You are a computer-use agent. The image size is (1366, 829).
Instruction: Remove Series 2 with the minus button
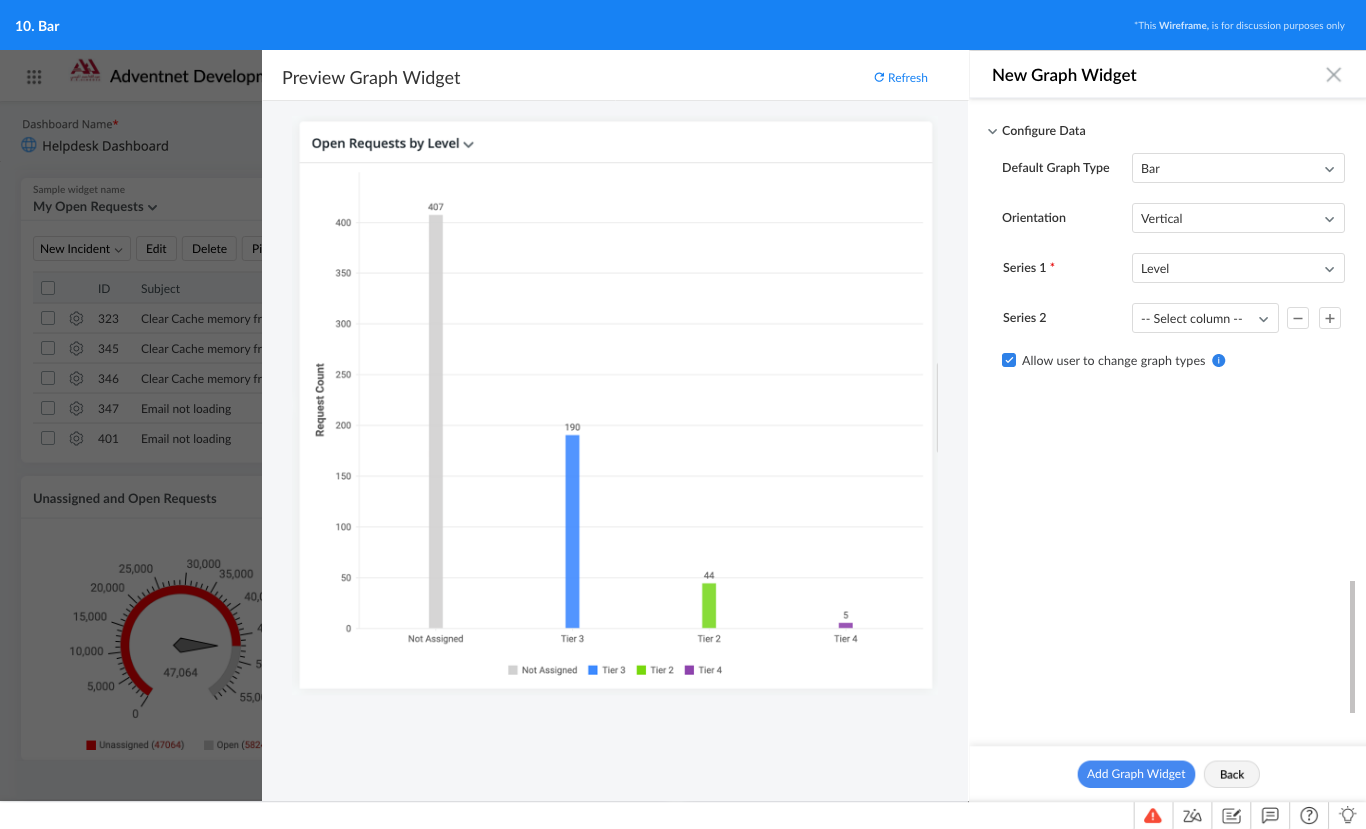(x=1297, y=318)
